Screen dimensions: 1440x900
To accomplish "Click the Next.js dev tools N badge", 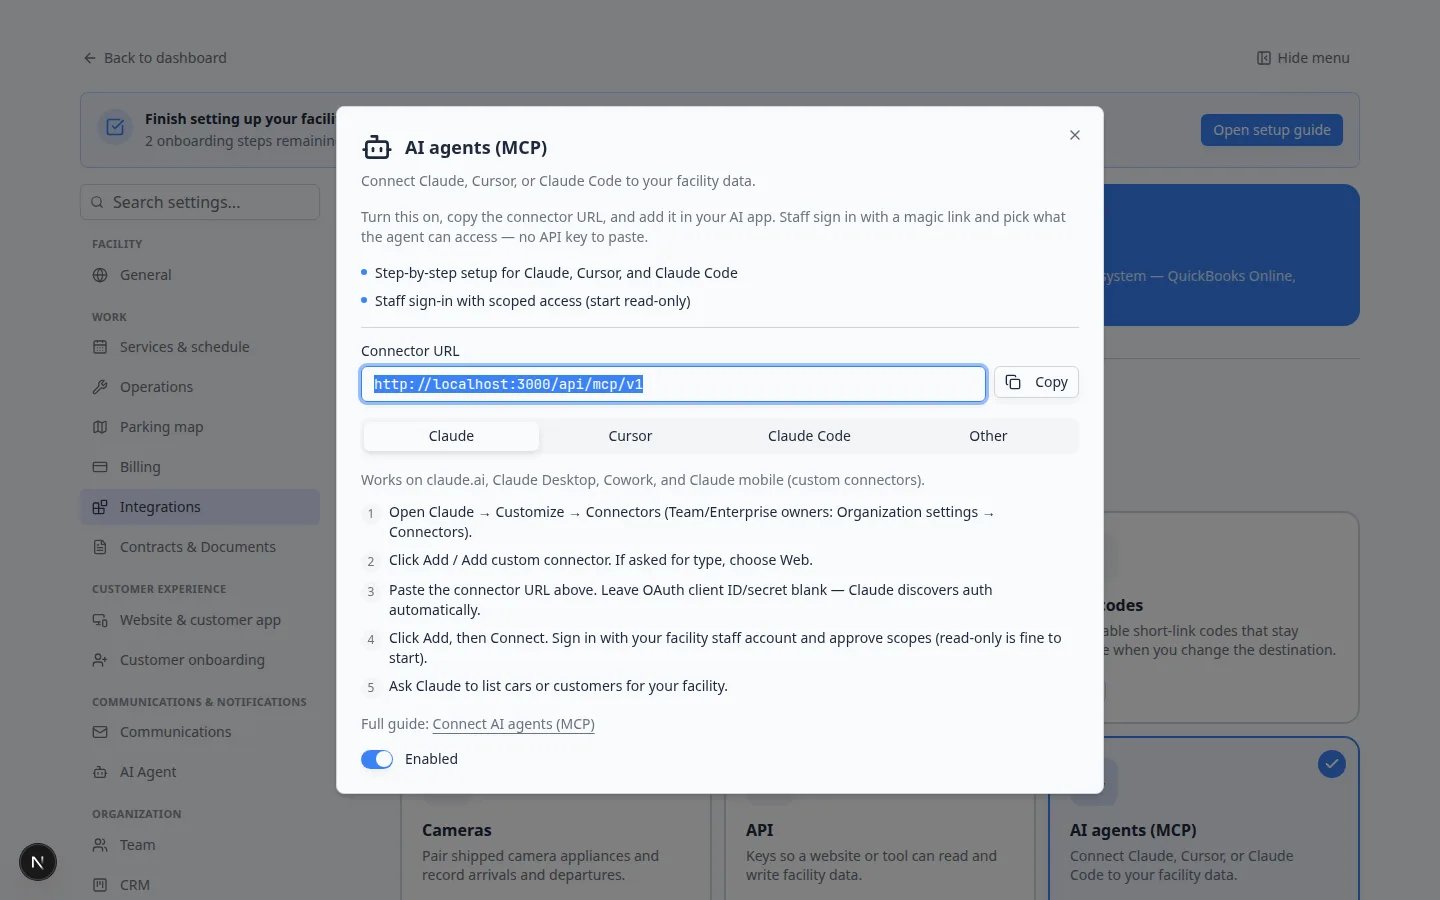I will pos(38,862).
